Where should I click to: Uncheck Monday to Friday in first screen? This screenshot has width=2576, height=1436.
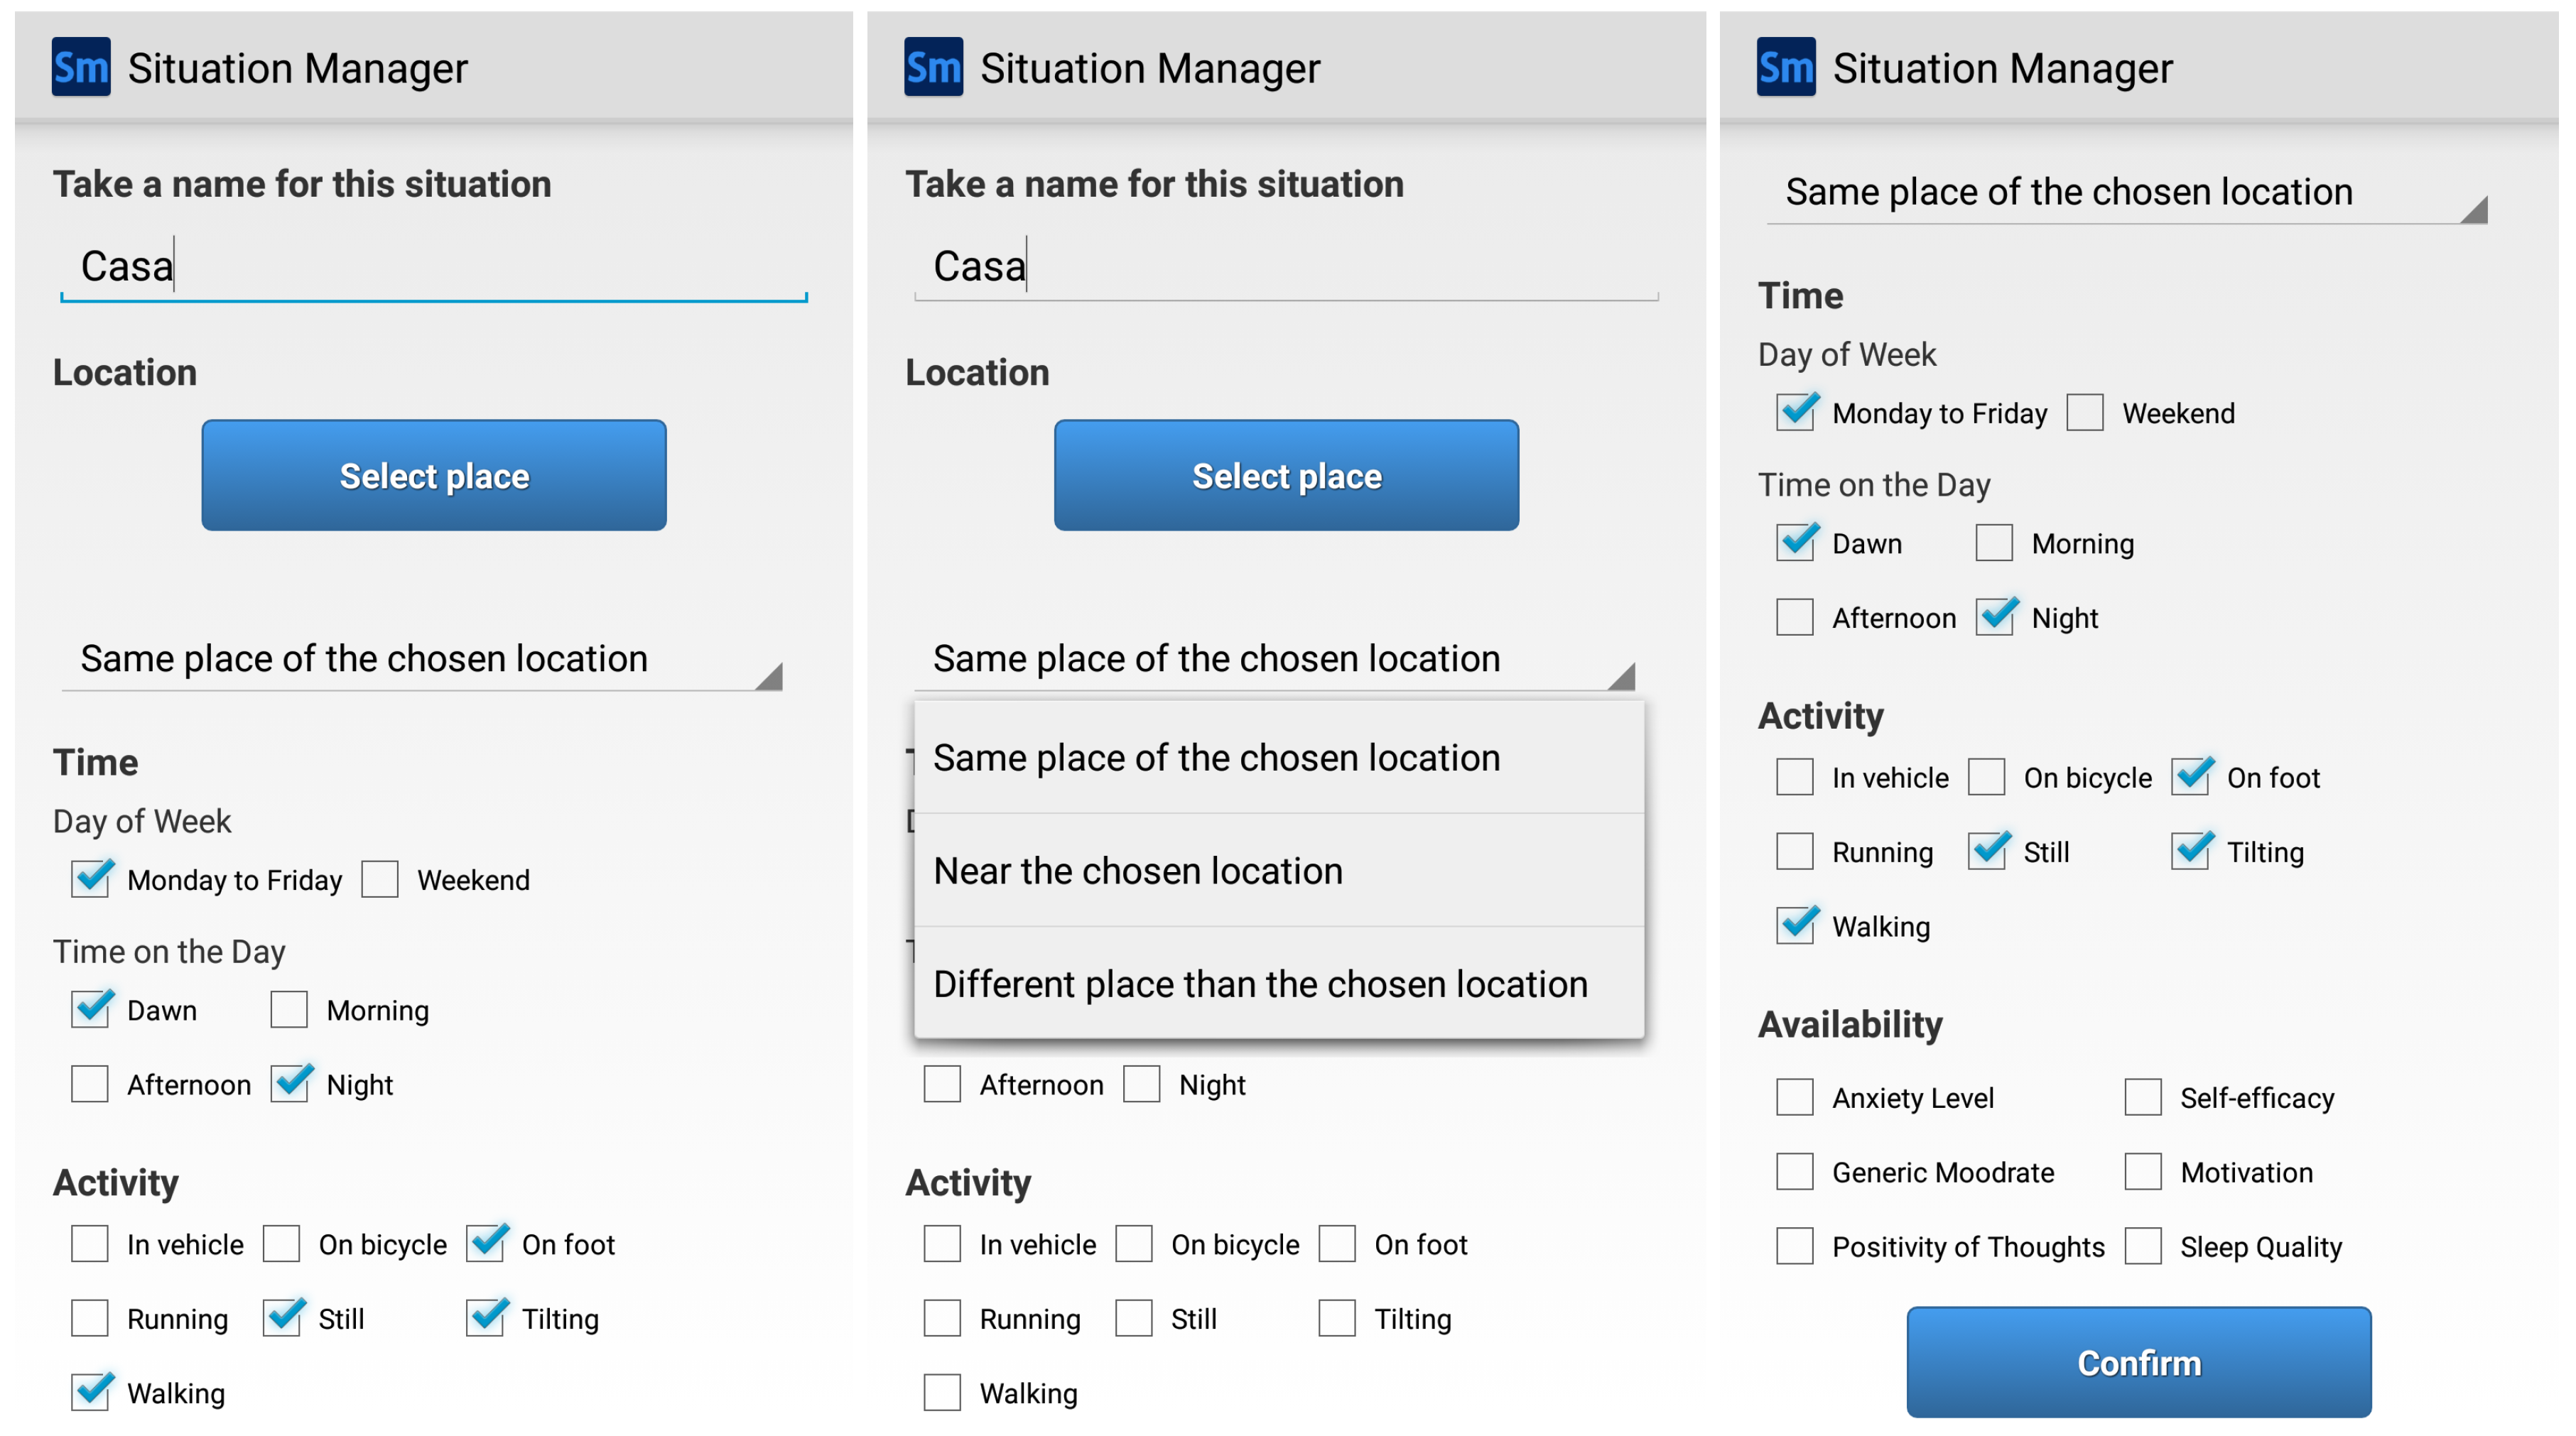(x=91, y=879)
